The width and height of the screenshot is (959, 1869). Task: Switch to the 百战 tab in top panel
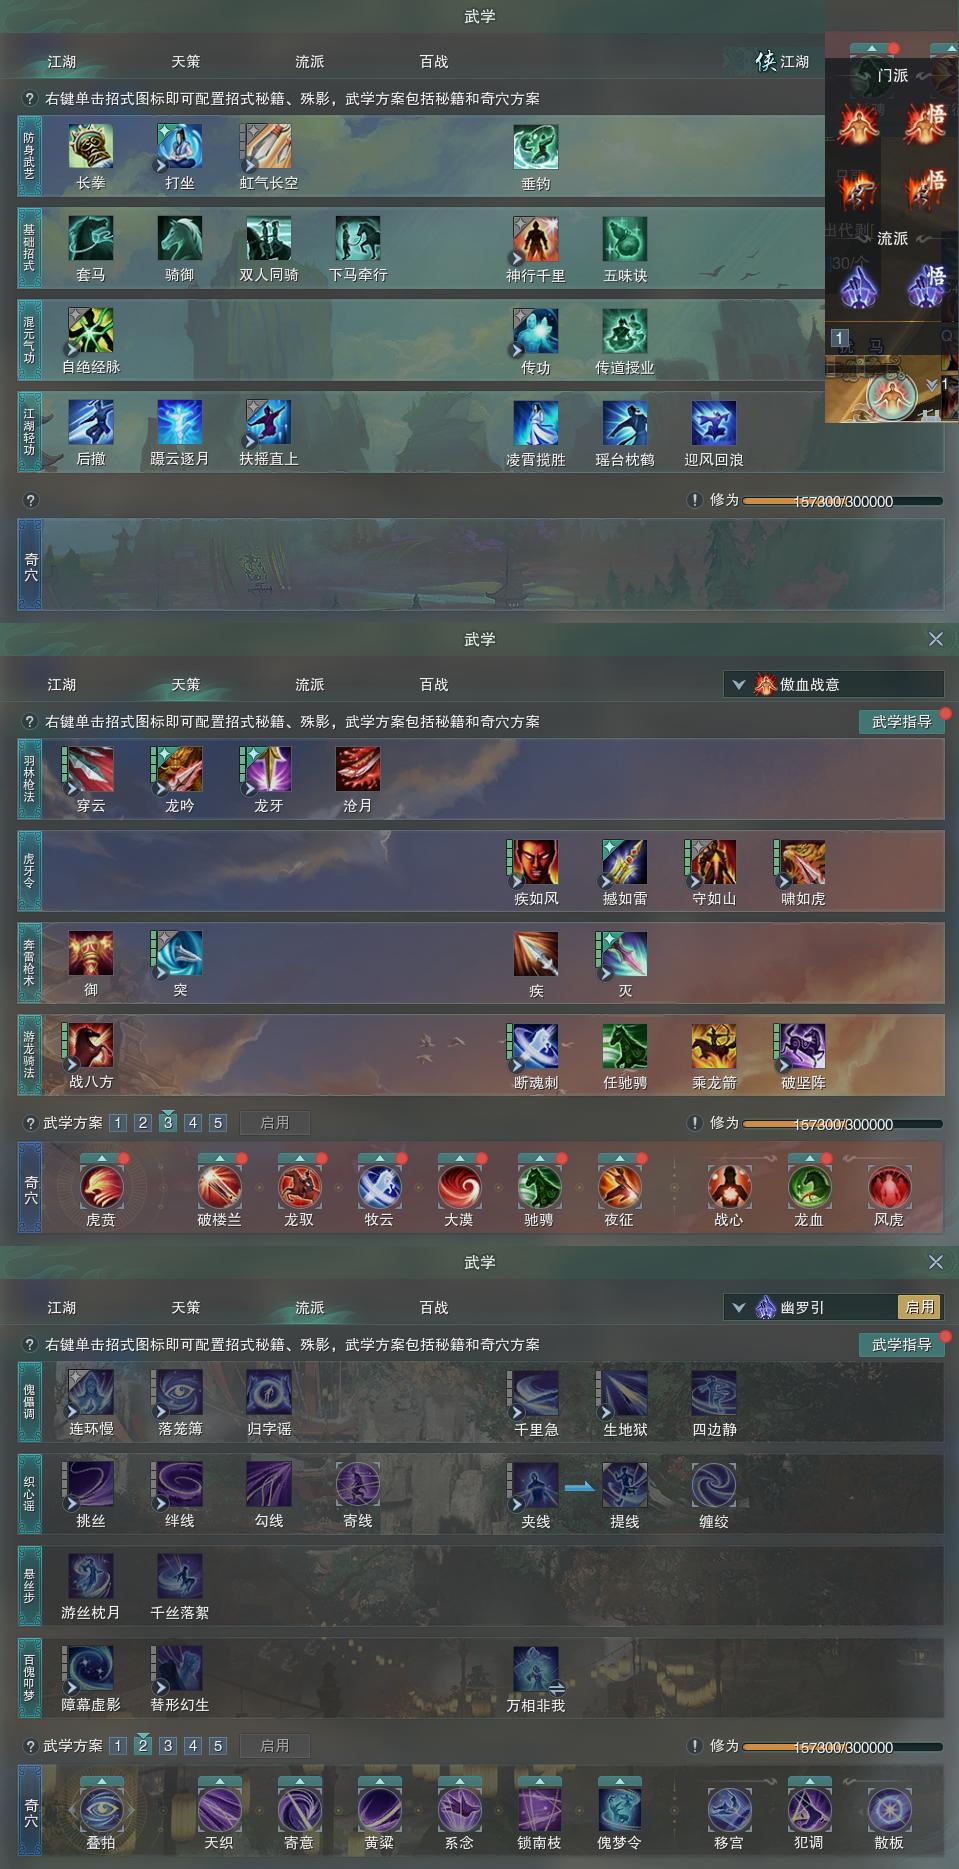(434, 62)
